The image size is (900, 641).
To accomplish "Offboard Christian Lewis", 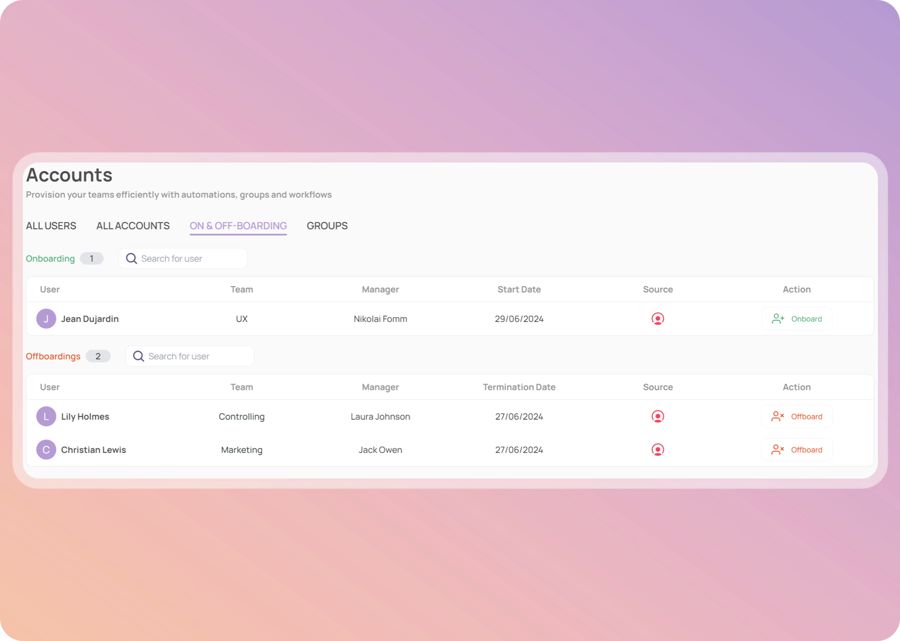I will [797, 450].
